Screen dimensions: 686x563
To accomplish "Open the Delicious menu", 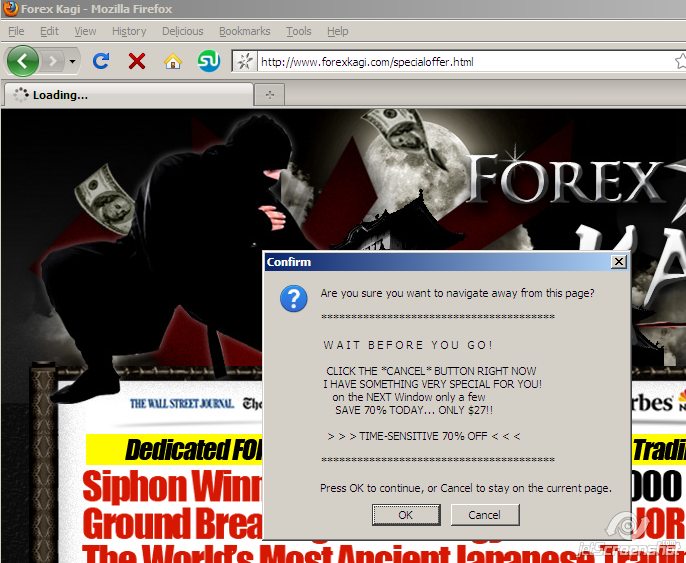I will point(182,31).
